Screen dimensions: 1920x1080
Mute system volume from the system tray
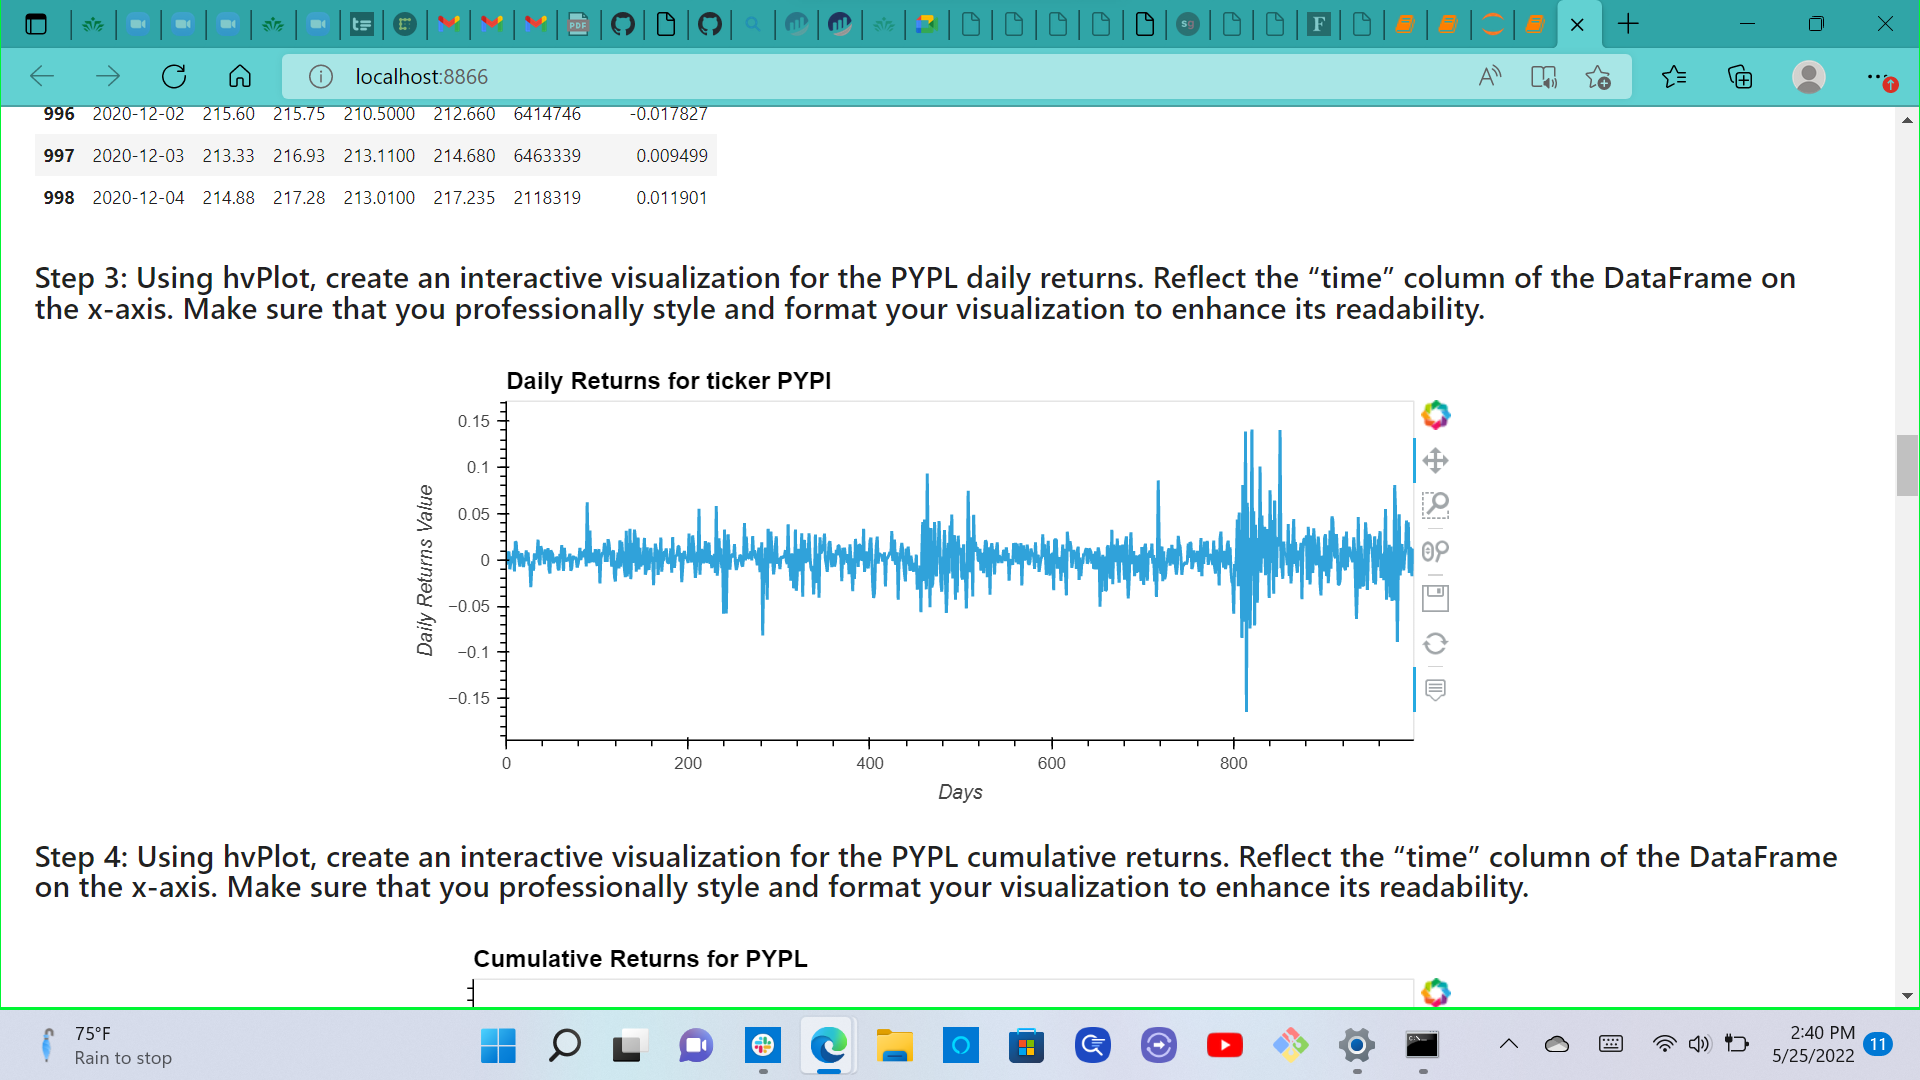1700,1044
